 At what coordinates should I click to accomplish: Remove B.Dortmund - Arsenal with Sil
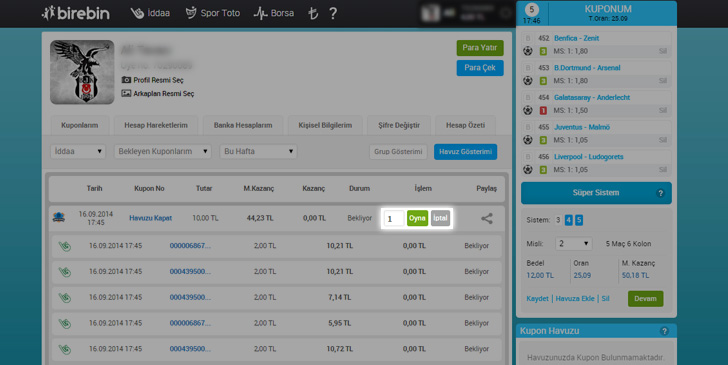pyautogui.click(x=663, y=81)
